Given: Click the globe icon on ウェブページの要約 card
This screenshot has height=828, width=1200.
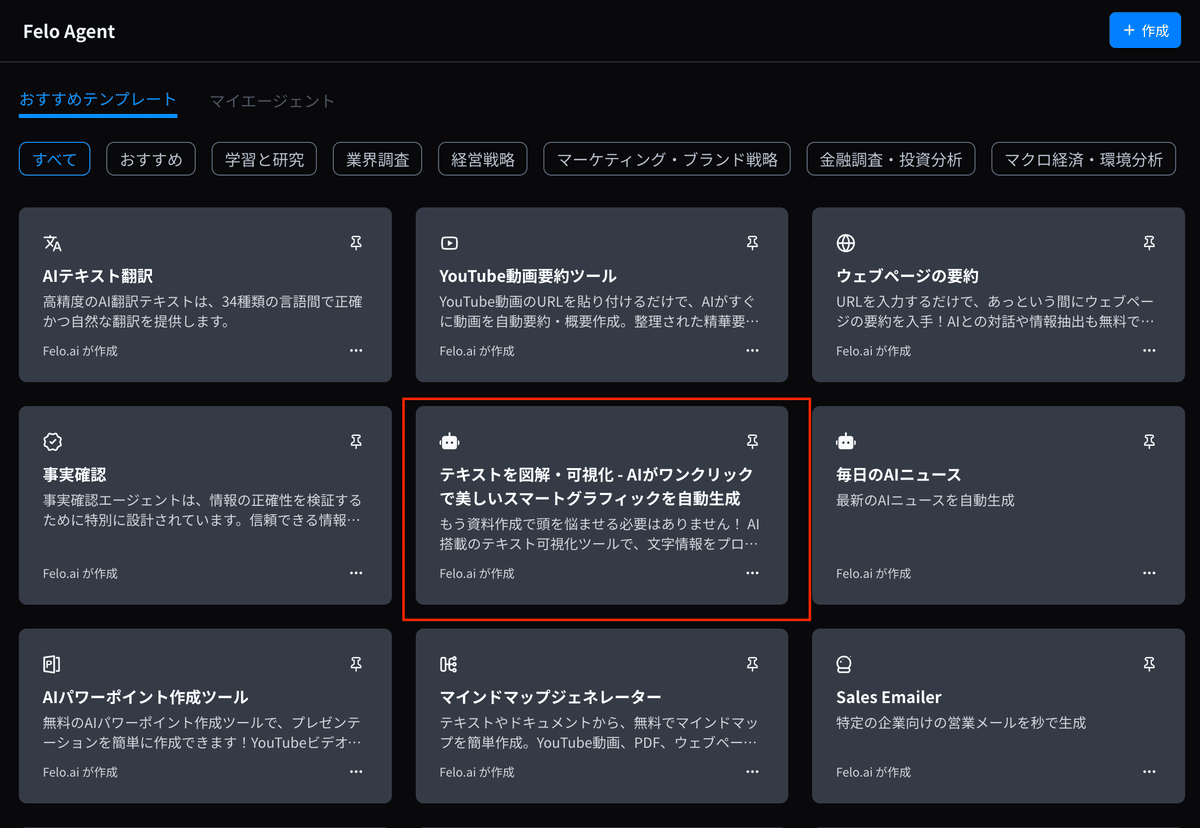Looking at the screenshot, I should [x=846, y=242].
